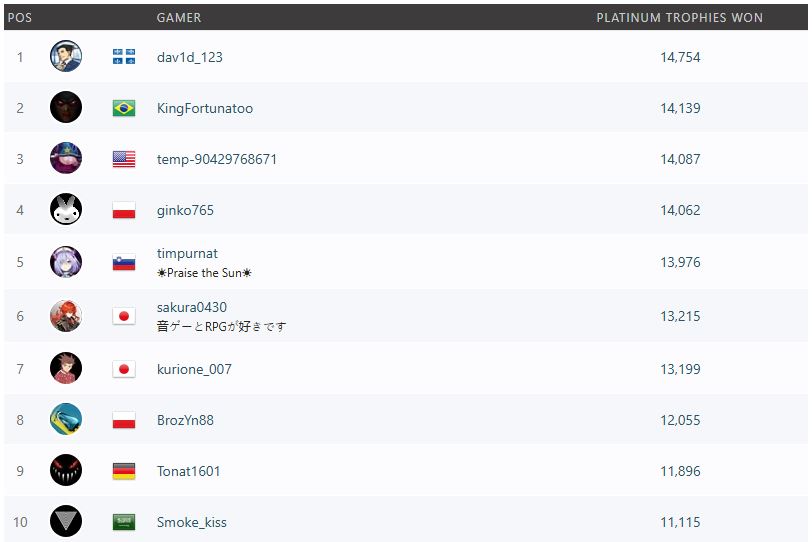Open temp-90429768671's wizard avatar
The image size is (812, 542).
66,158
